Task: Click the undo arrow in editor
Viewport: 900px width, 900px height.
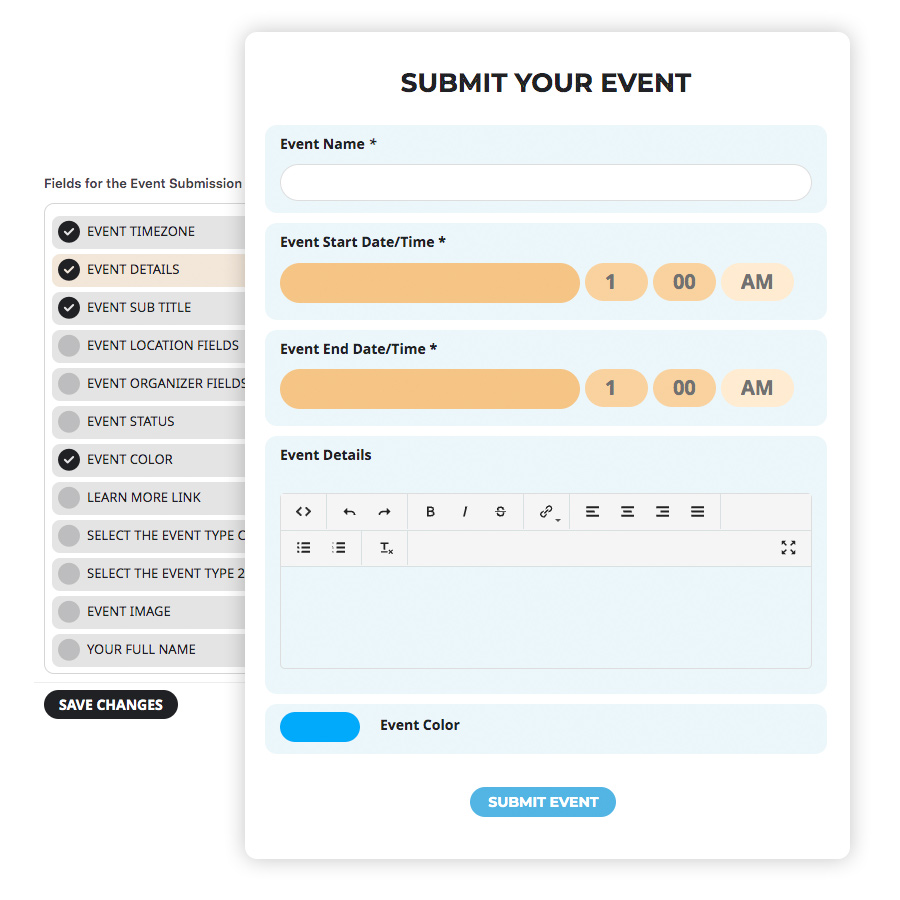Action: pyautogui.click(x=349, y=511)
